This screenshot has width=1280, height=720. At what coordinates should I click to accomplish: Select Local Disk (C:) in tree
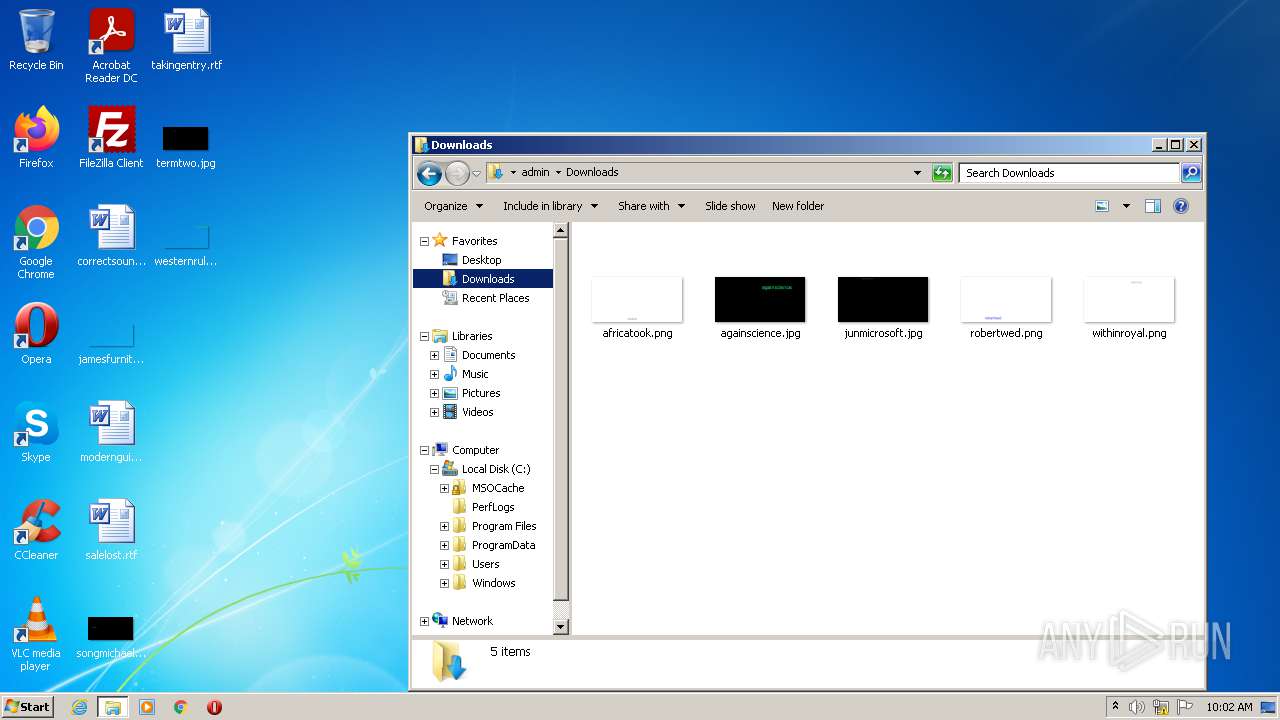(496, 469)
